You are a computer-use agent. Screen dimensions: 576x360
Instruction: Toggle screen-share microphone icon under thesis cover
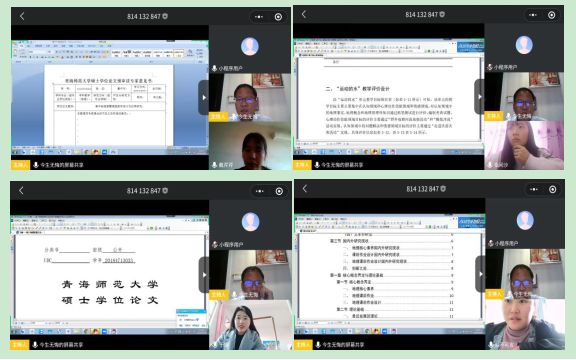pyautogui.click(x=35, y=345)
